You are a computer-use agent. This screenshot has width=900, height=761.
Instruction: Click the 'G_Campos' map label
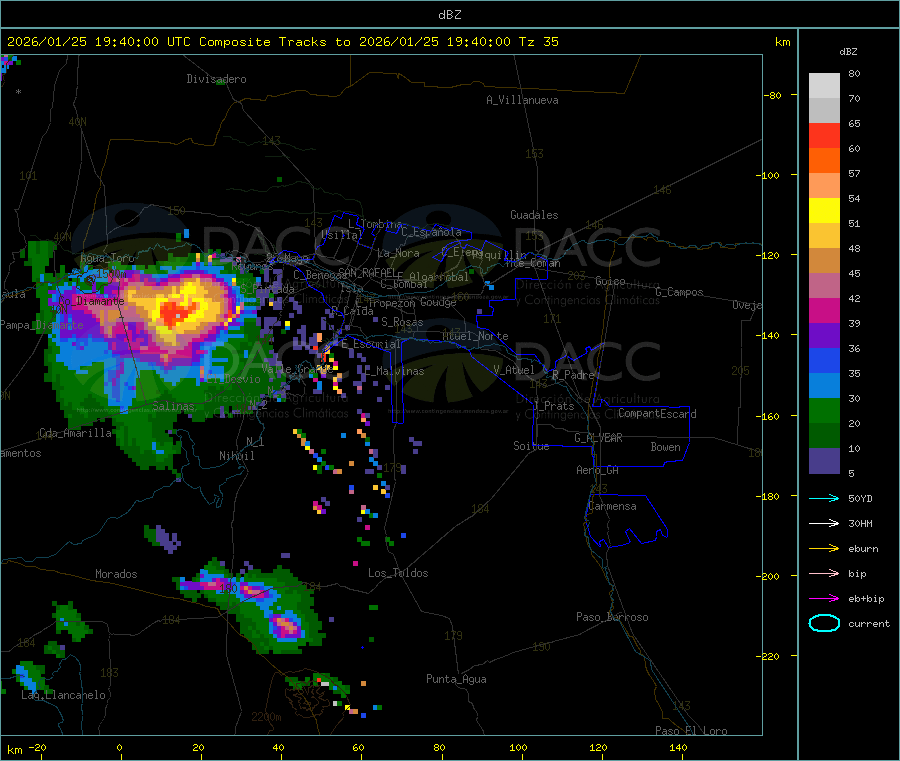coord(679,292)
